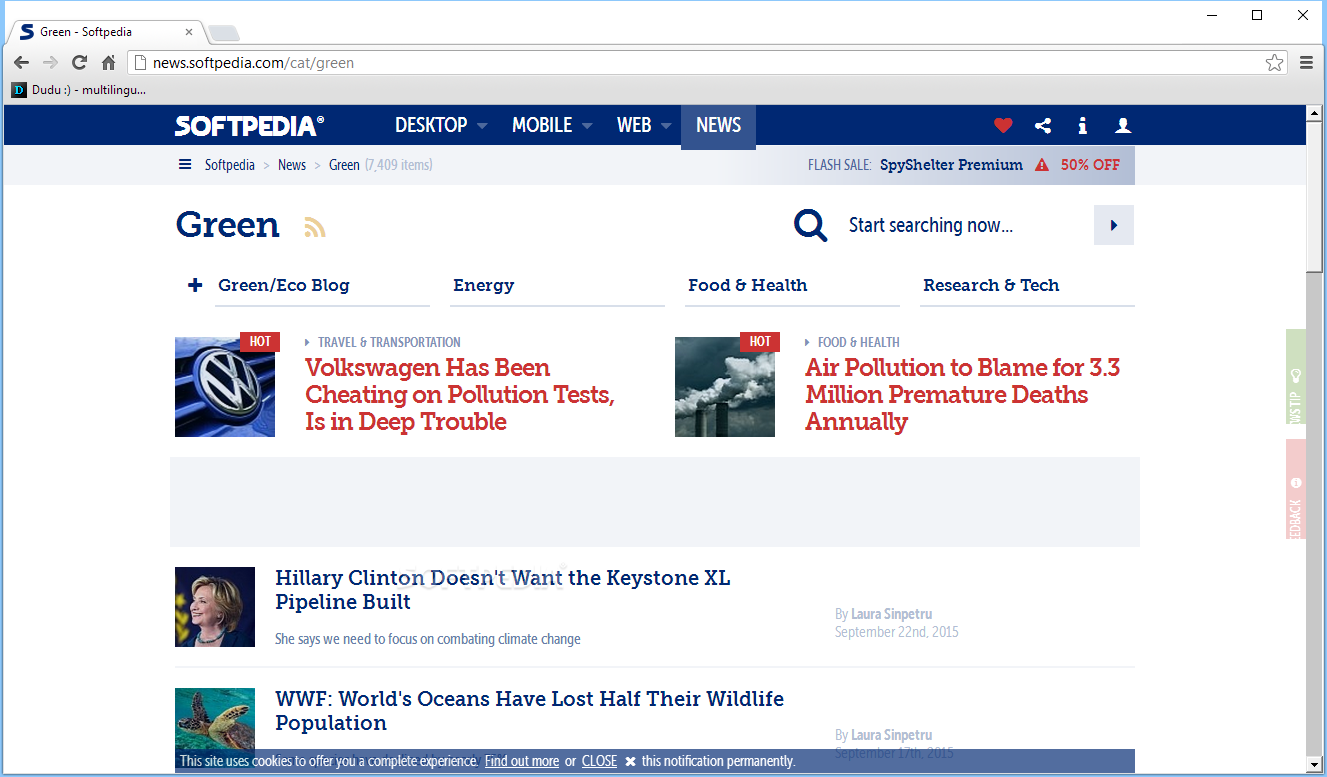Open the green News Tip side tab
Image resolution: width=1327 pixels, height=777 pixels.
(1296, 377)
